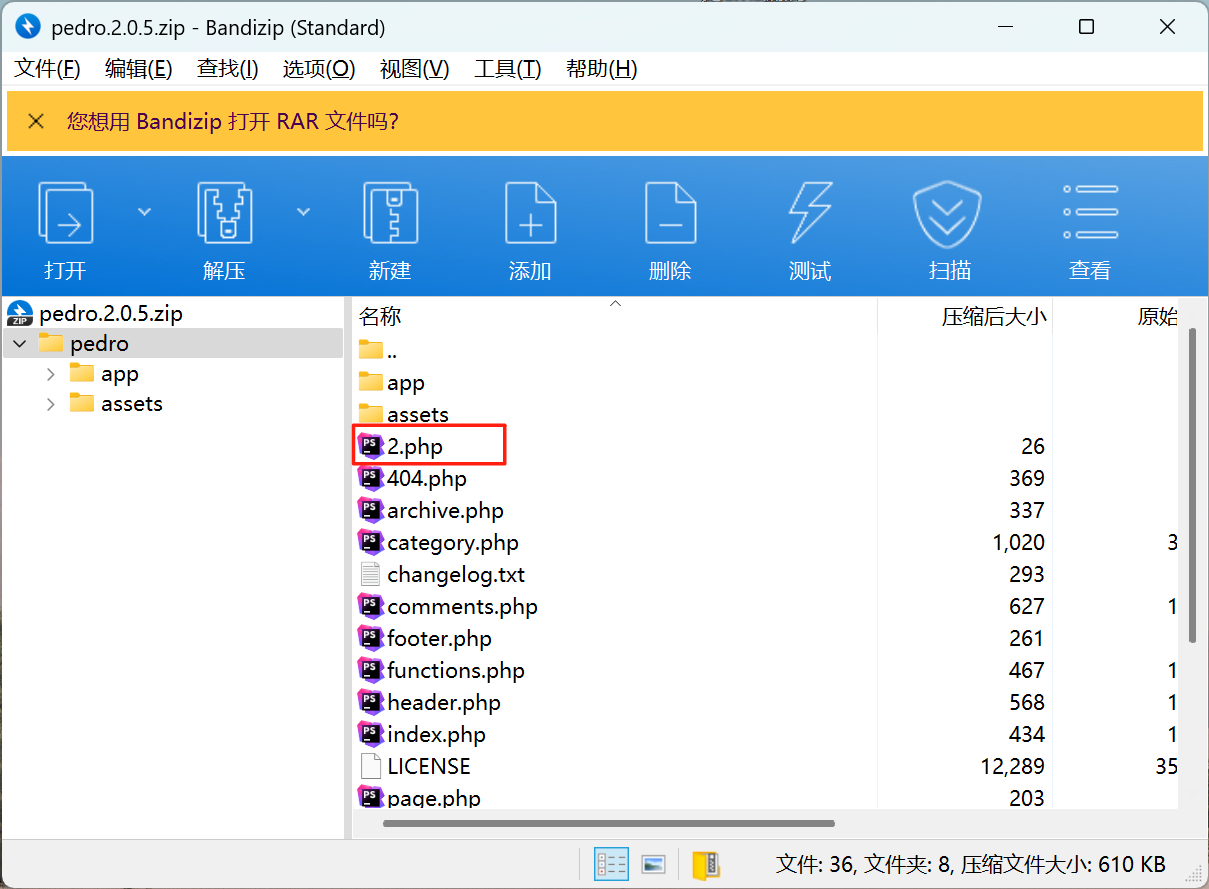The width and height of the screenshot is (1209, 889).
Task: Open dropdown arrow next to 解压
Action: (x=303, y=212)
